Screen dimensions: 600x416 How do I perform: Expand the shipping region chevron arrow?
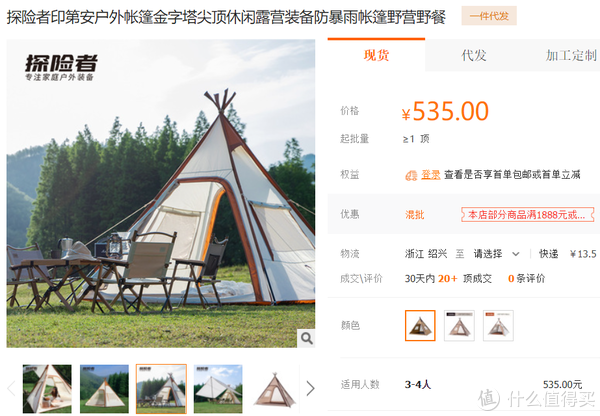pos(516,254)
